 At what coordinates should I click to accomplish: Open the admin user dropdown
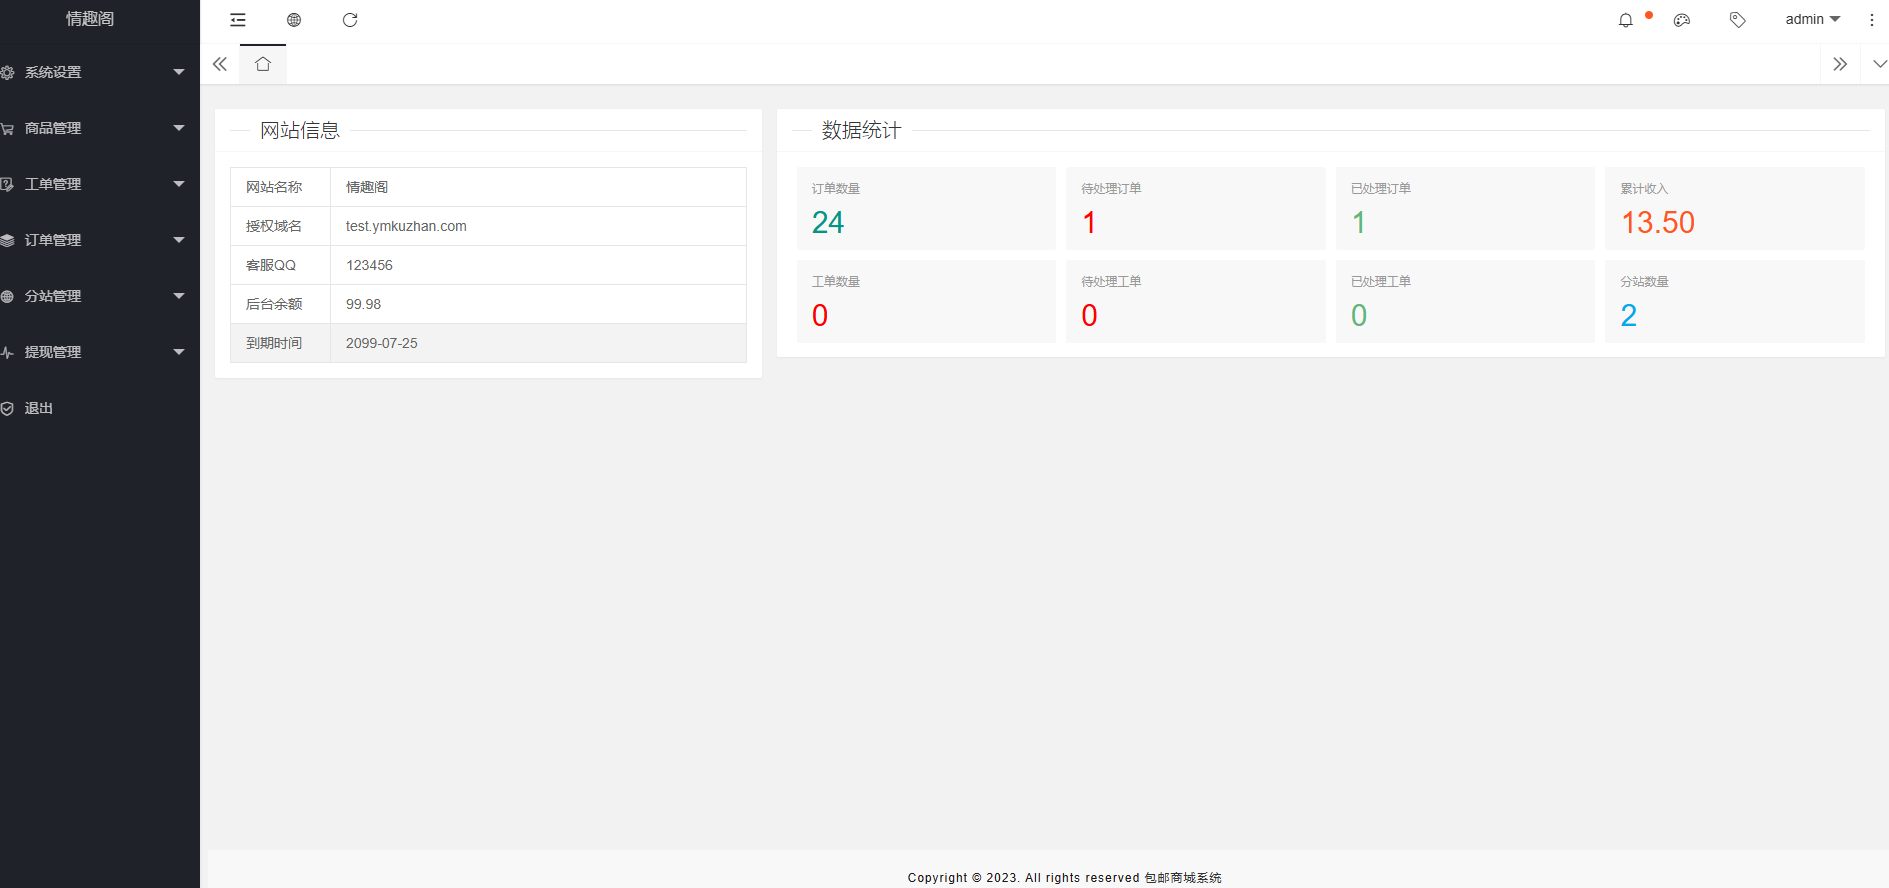point(1812,20)
